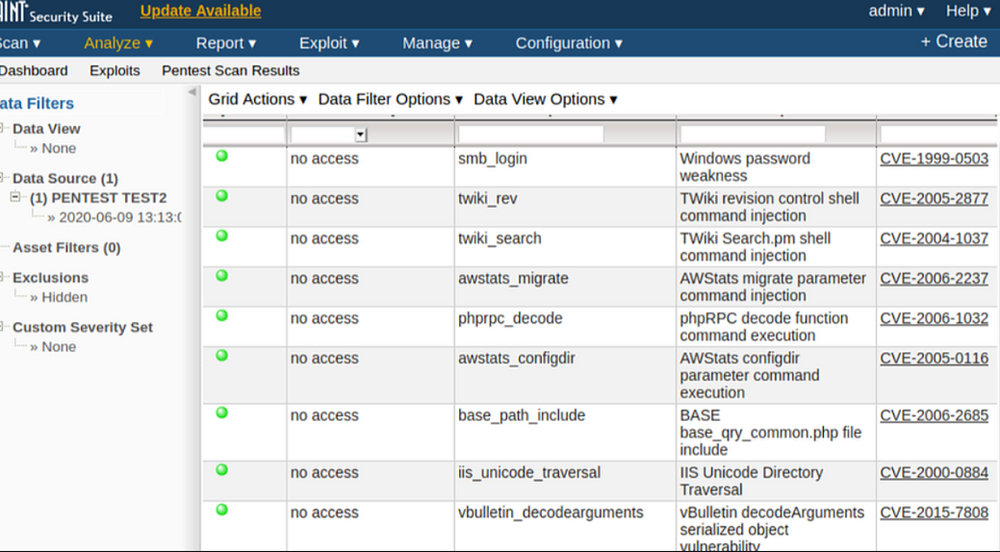This screenshot has height=552, width=1000.
Task: Open CVE-2006-2237 link
Action: coord(934,279)
